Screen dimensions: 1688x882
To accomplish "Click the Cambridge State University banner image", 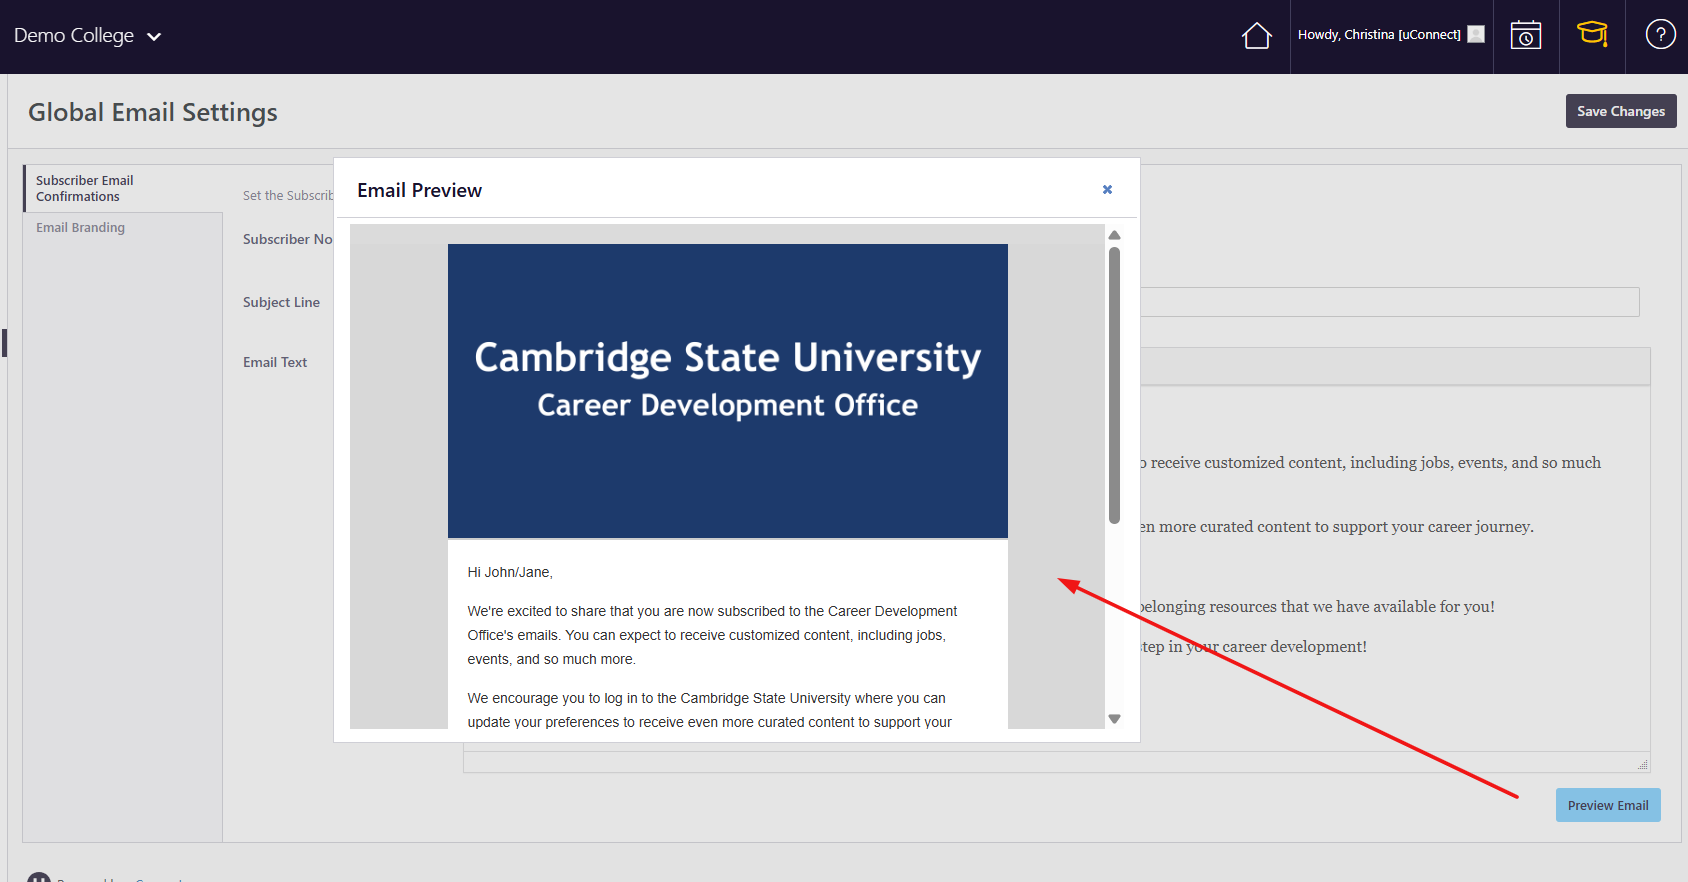I will pyautogui.click(x=727, y=390).
